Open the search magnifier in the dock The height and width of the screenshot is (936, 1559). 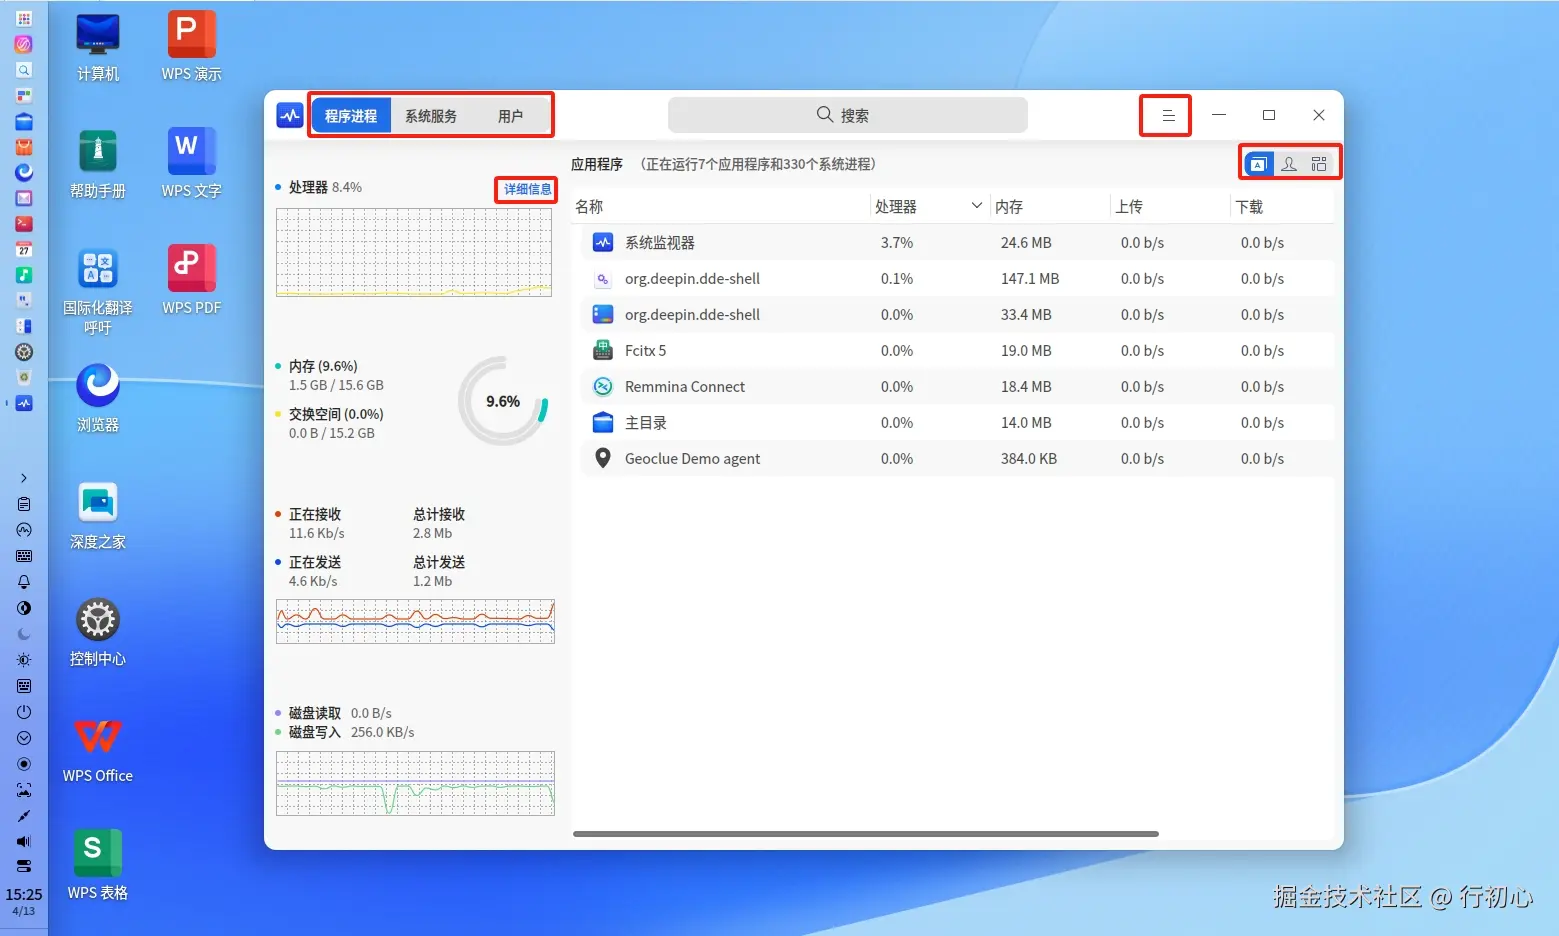click(24, 70)
